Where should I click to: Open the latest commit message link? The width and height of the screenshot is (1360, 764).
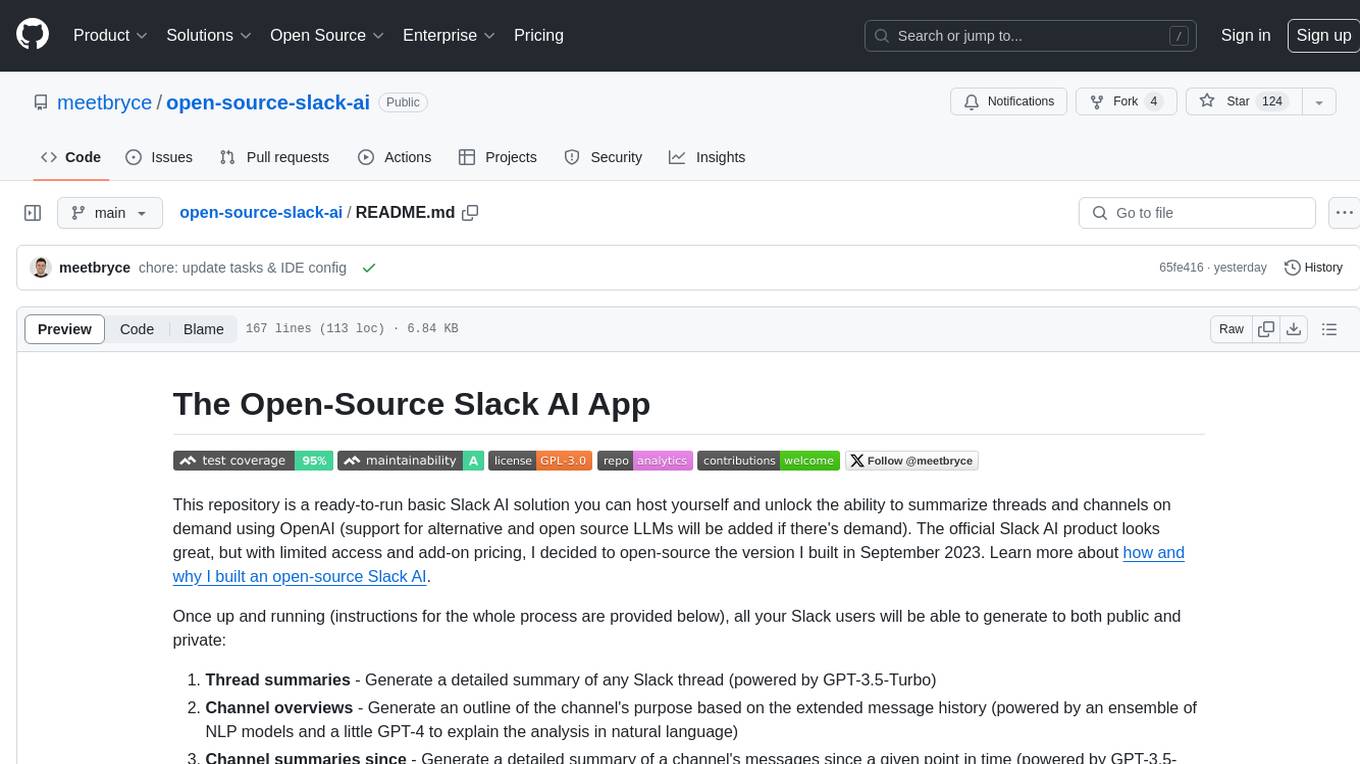242,268
